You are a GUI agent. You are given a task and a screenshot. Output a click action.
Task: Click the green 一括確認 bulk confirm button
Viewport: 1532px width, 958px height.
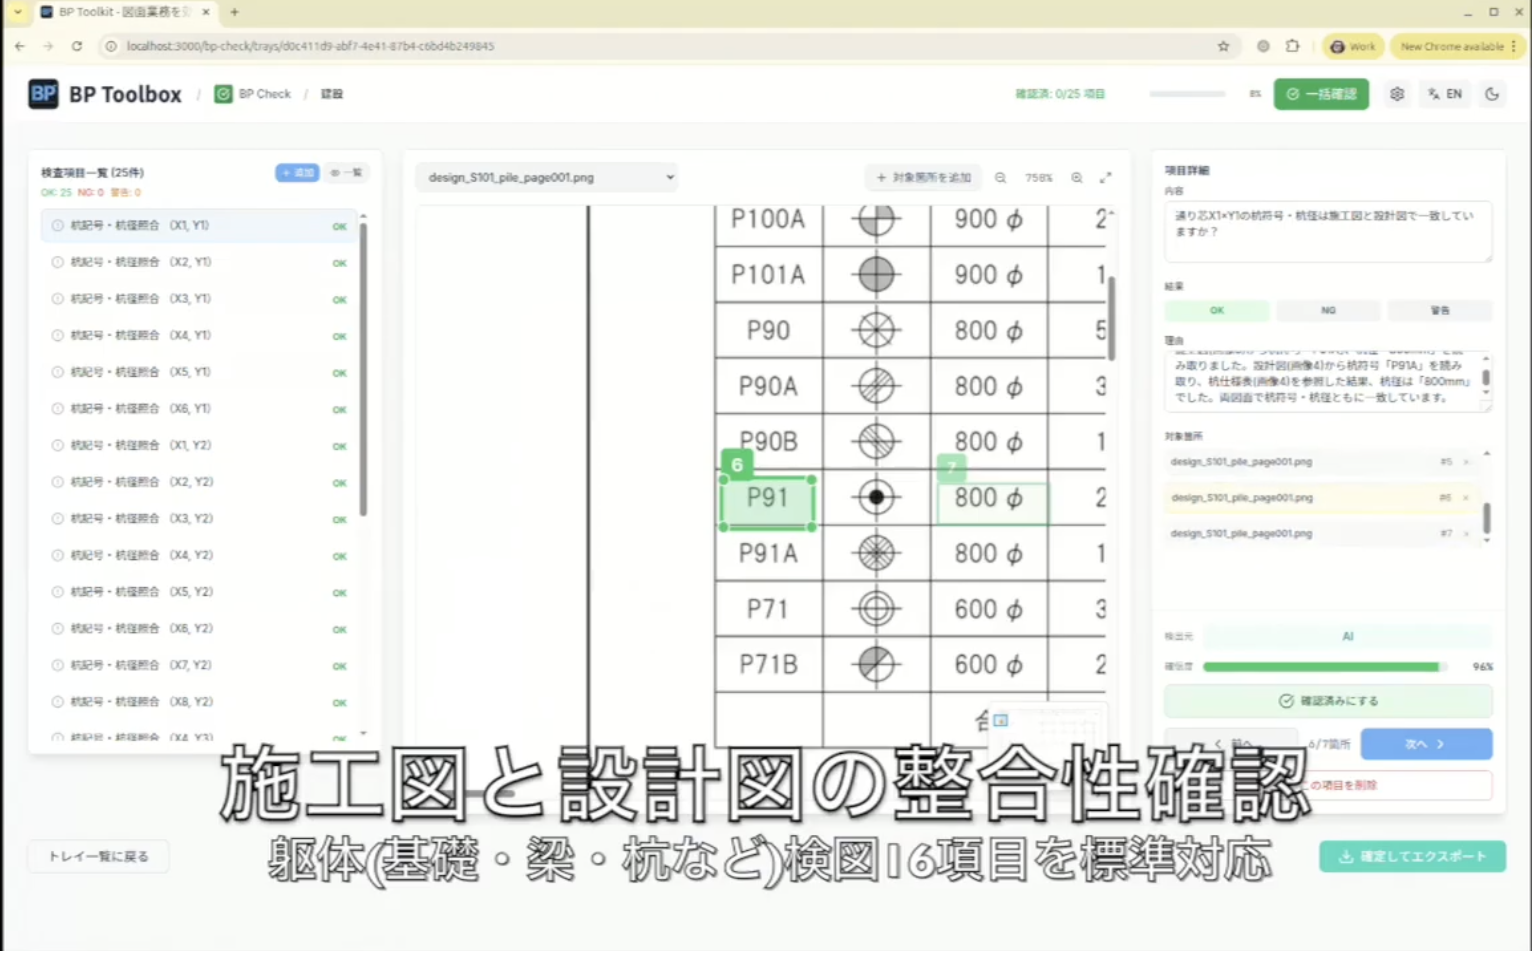click(x=1320, y=94)
